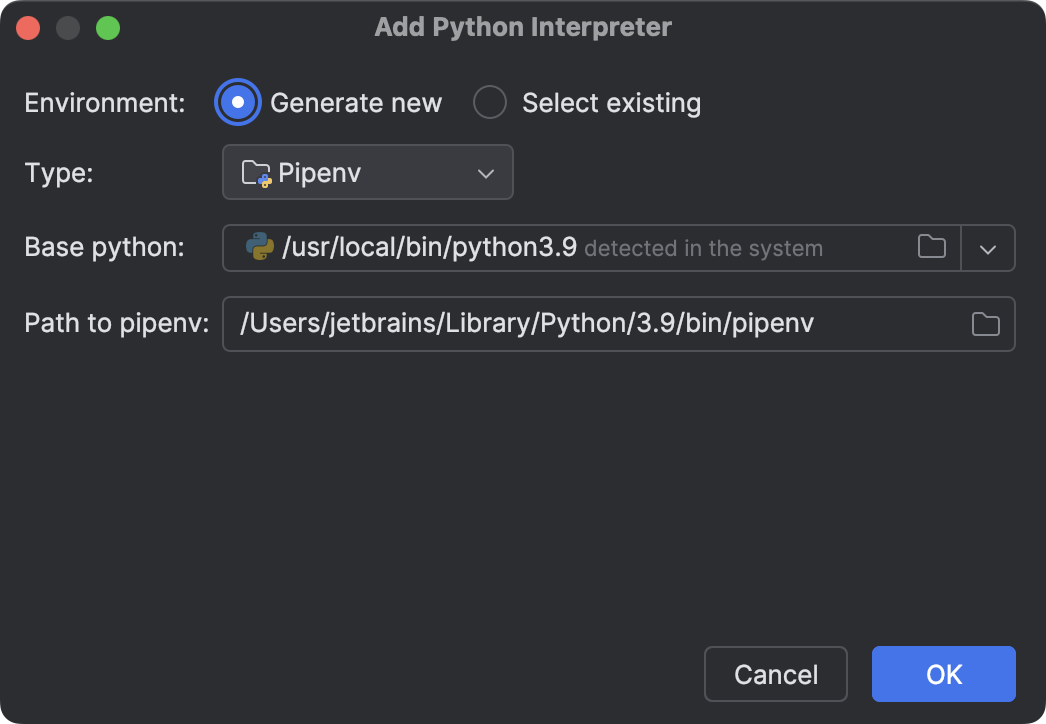Click the Add Python Interpreter title bar
Image resolution: width=1046 pixels, height=724 pixels.
click(522, 27)
